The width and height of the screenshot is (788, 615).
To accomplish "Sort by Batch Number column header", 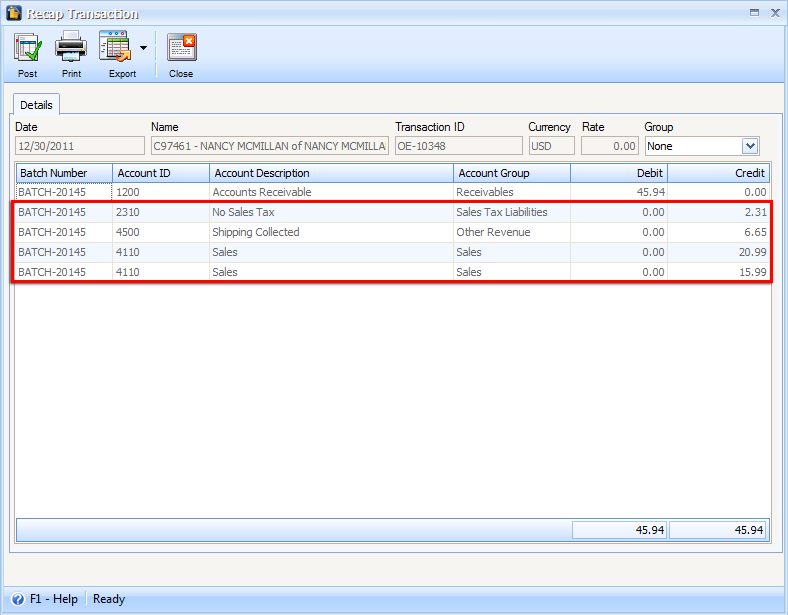I will click(x=64, y=173).
